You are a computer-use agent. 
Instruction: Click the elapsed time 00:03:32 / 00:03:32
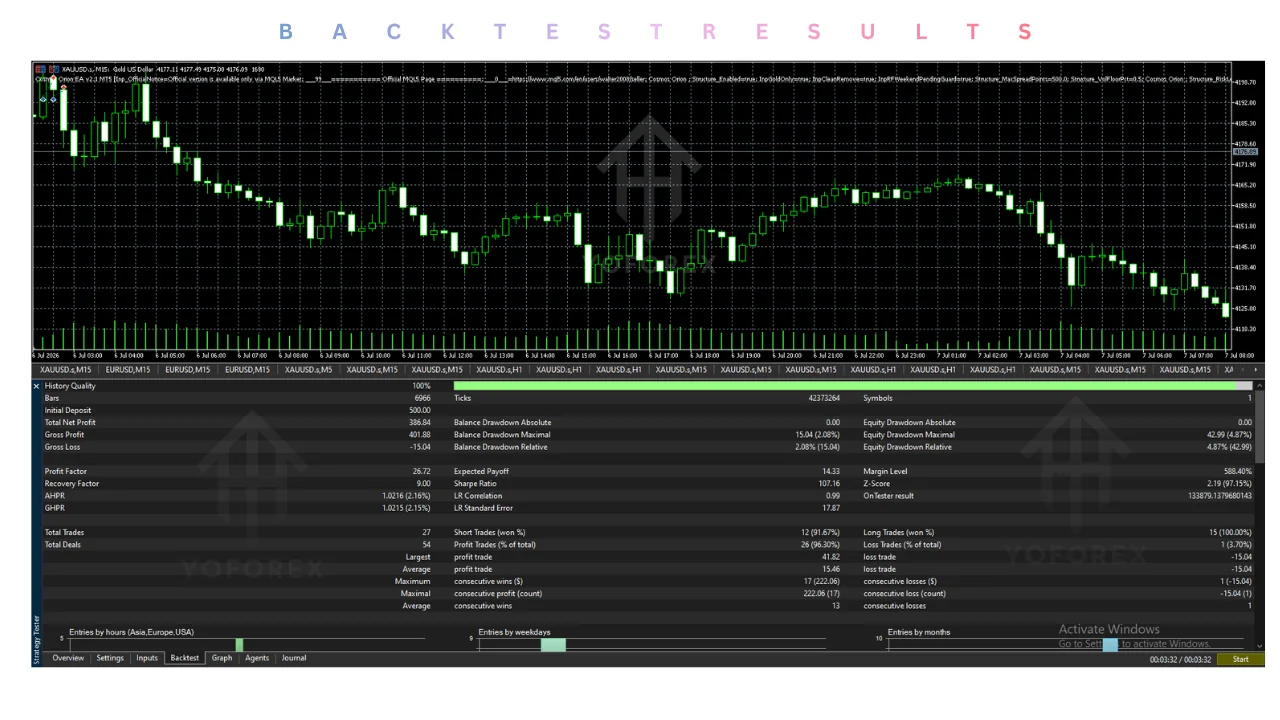(x=1180, y=660)
